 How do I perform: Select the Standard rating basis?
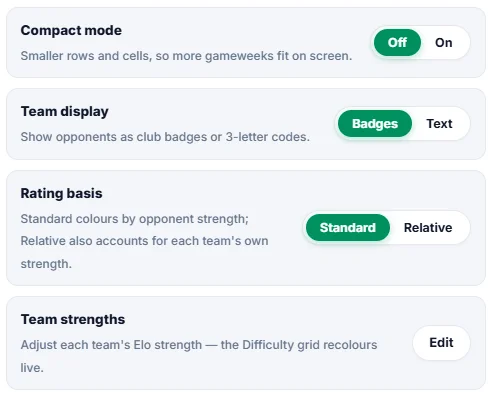pyautogui.click(x=348, y=228)
